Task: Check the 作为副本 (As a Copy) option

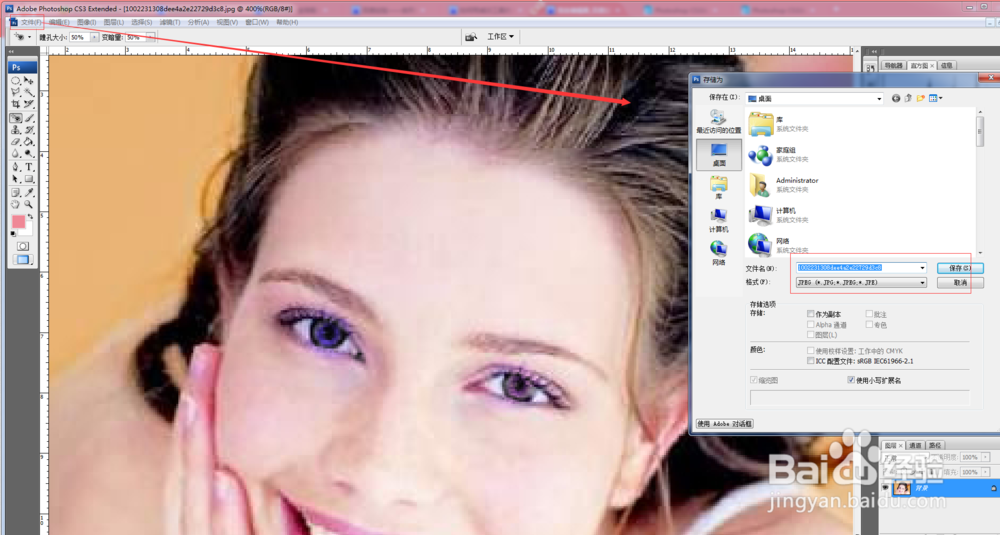Action: 811,314
